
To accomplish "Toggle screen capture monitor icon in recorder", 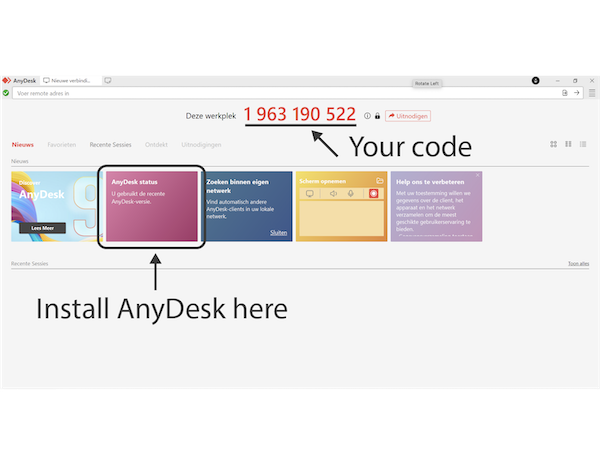I will (310, 194).
